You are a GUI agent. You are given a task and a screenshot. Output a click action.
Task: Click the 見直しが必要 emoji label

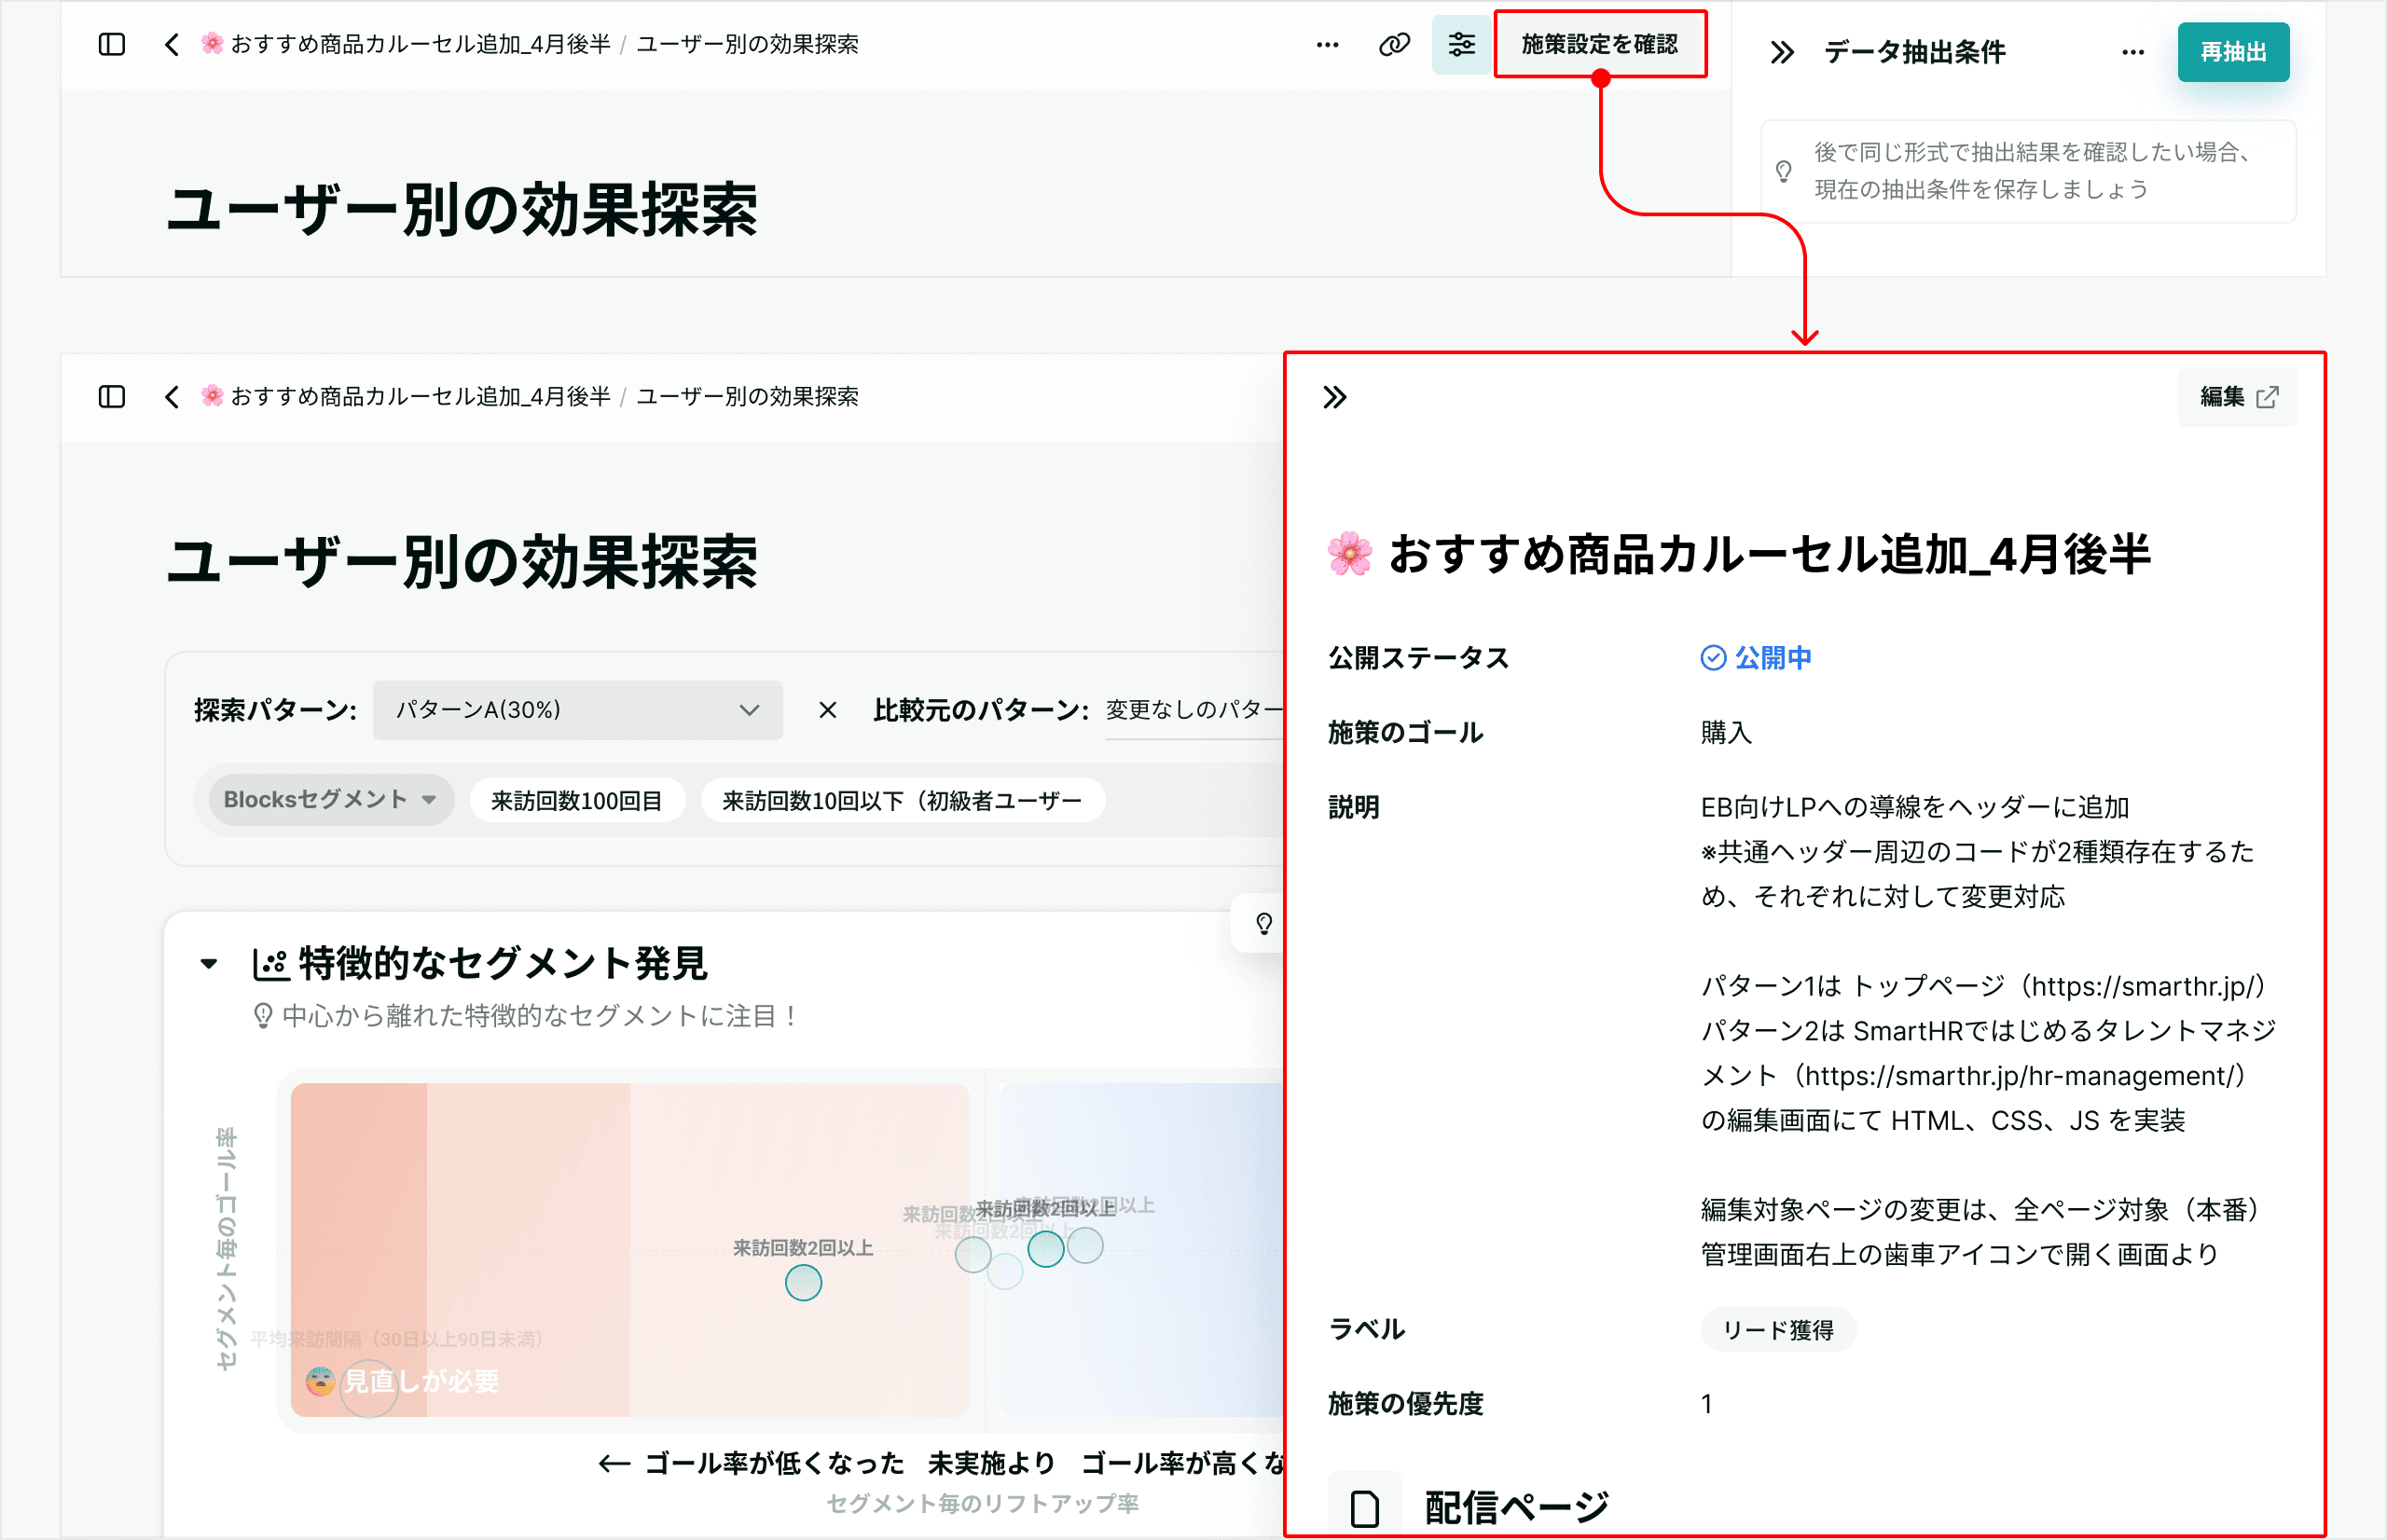(402, 1381)
